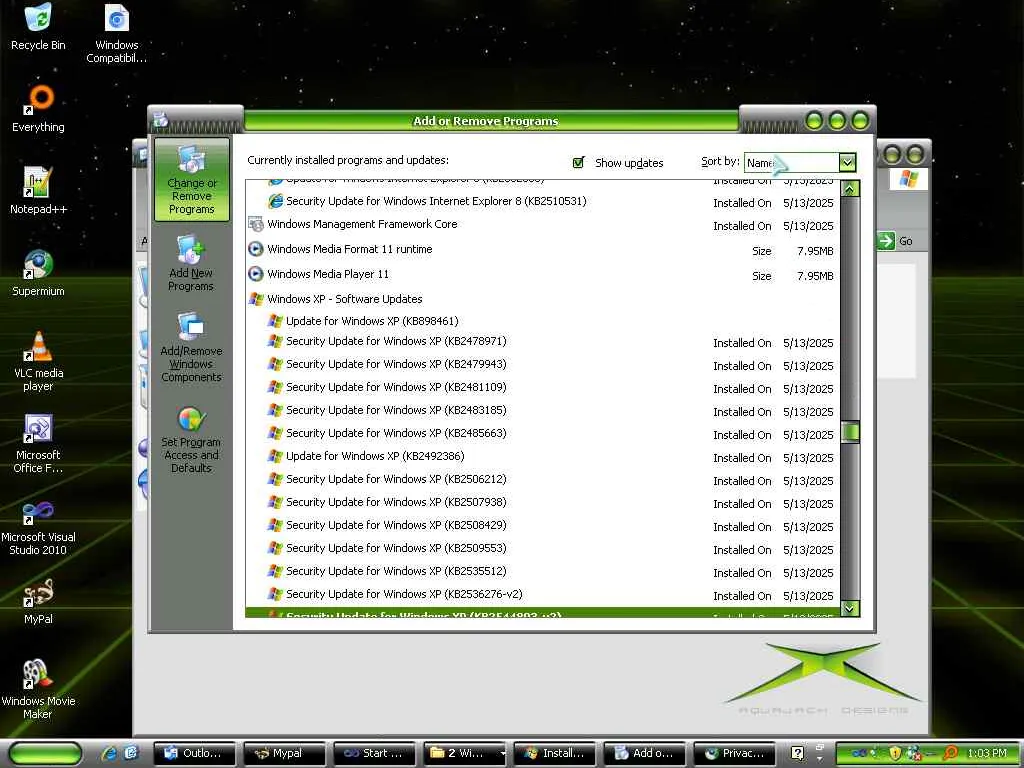The height and width of the screenshot is (768, 1024).
Task: Click Internet Explorer quick launch icon
Action: pos(109,753)
